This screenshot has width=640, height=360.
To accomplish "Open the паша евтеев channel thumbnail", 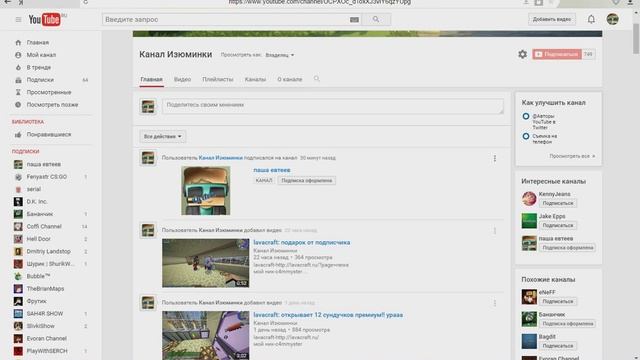I will [206, 191].
